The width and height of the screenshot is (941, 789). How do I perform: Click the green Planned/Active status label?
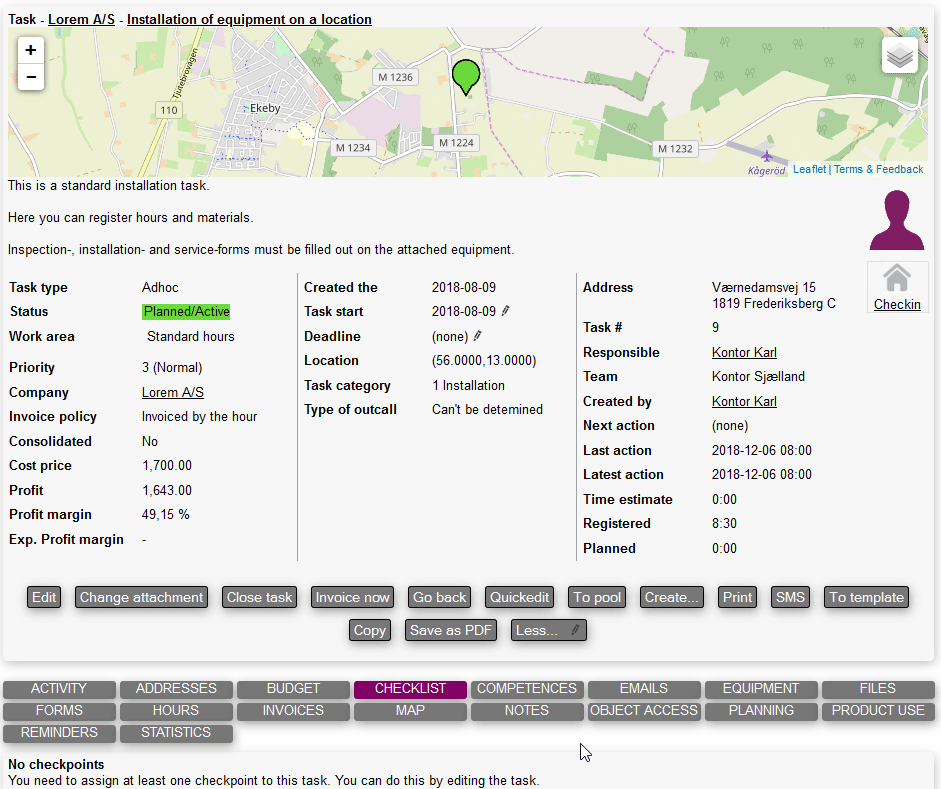point(186,312)
